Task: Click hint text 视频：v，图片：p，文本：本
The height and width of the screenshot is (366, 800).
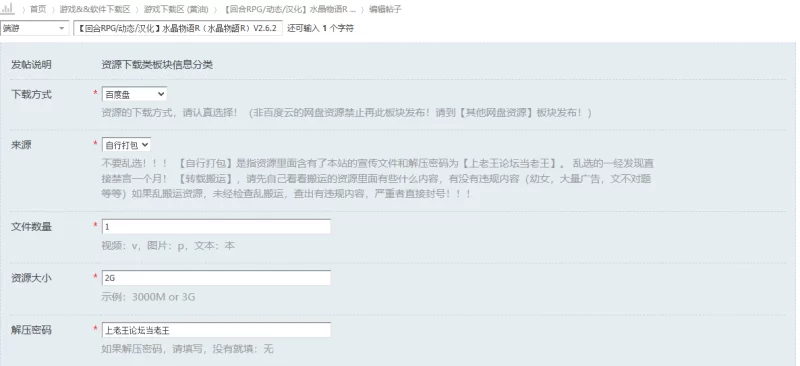Action: 168,246
